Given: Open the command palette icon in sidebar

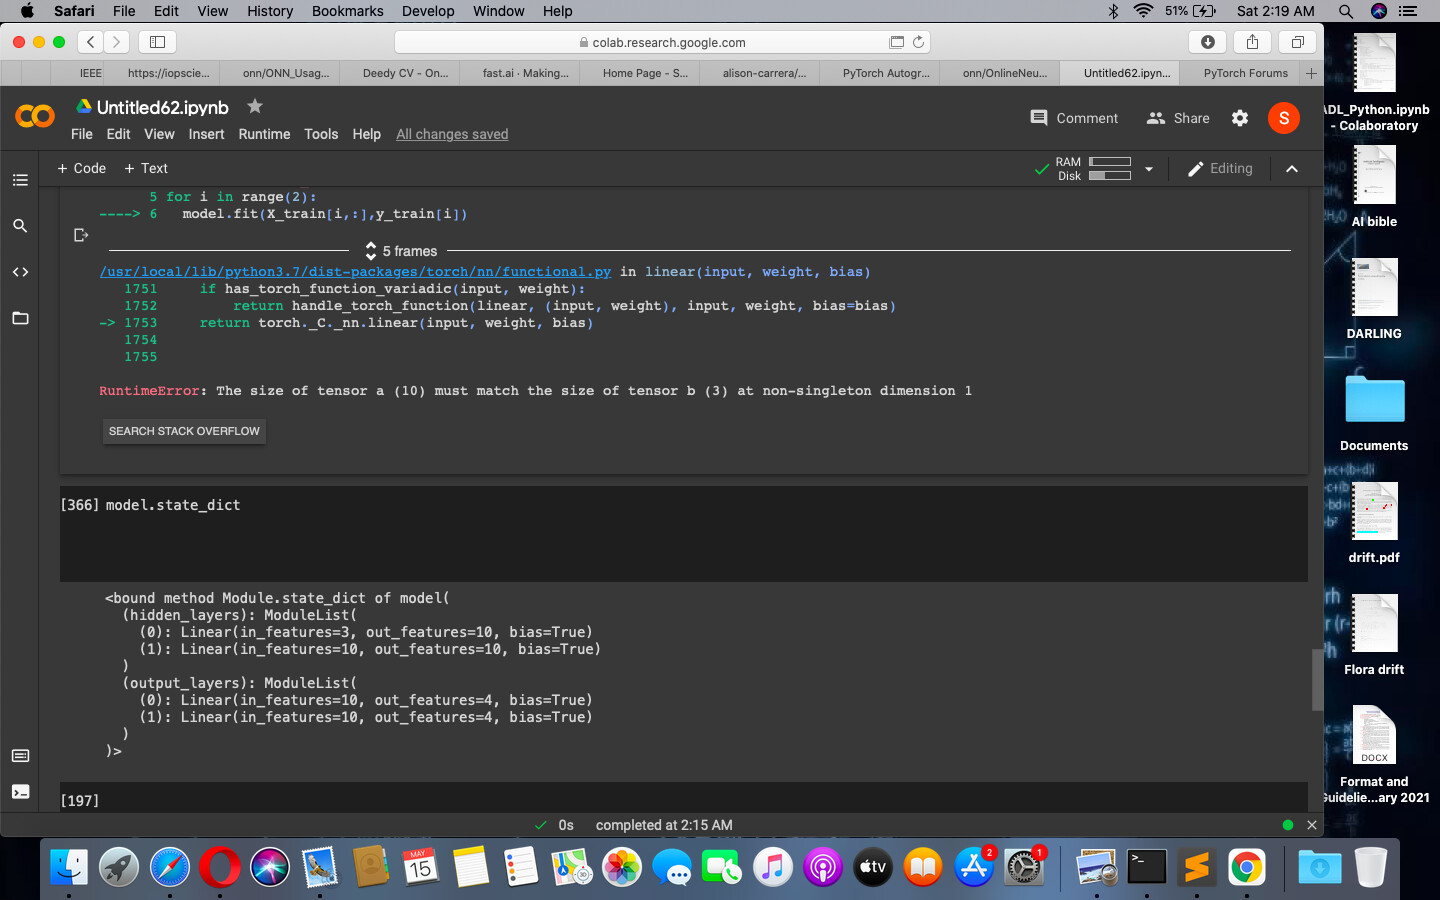Looking at the screenshot, I should (x=20, y=756).
